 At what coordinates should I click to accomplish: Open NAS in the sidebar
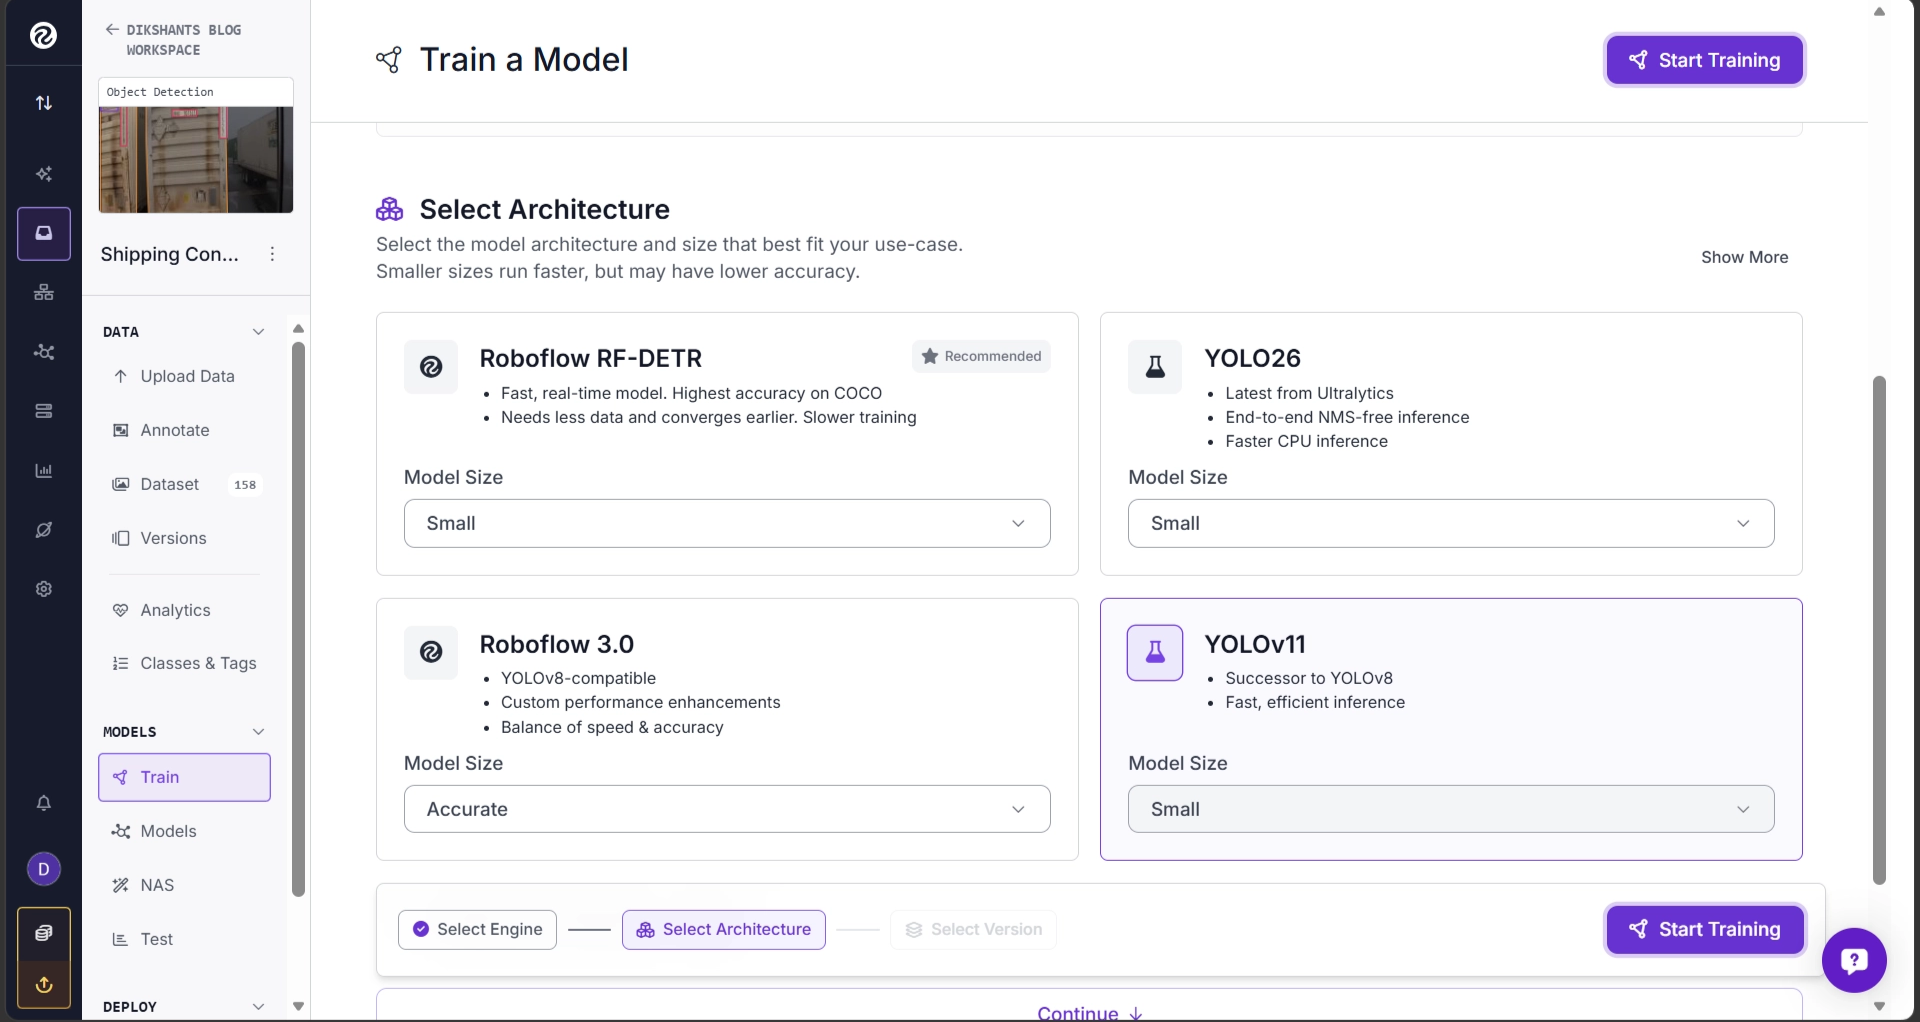tap(185, 885)
